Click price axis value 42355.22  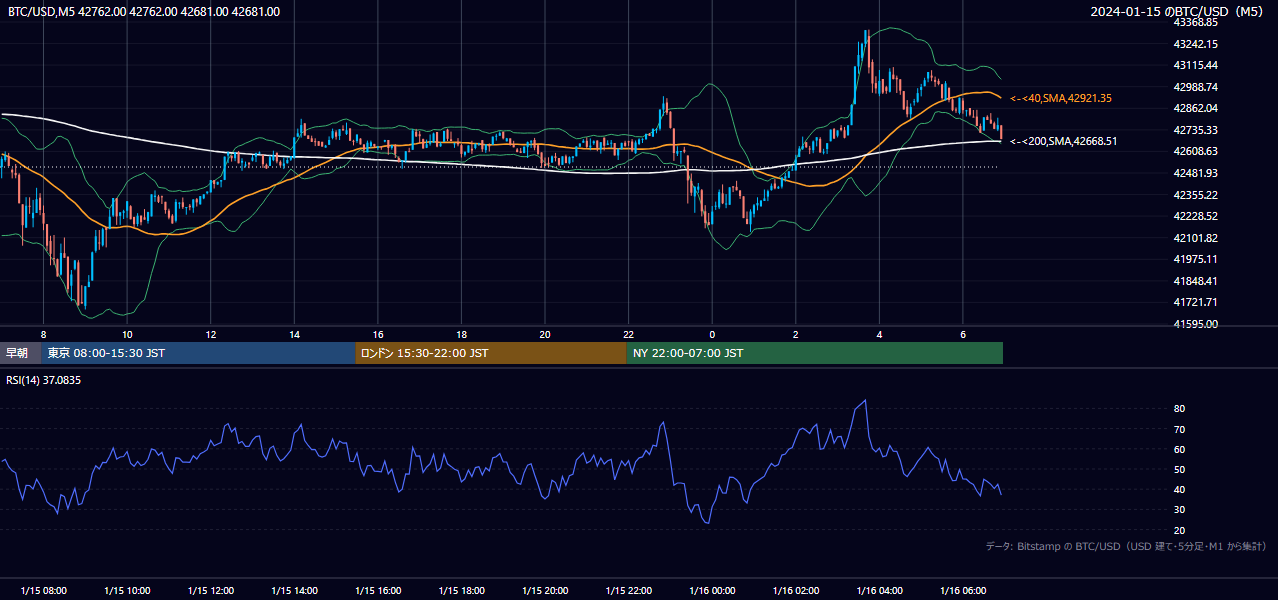pyautogui.click(x=1195, y=194)
